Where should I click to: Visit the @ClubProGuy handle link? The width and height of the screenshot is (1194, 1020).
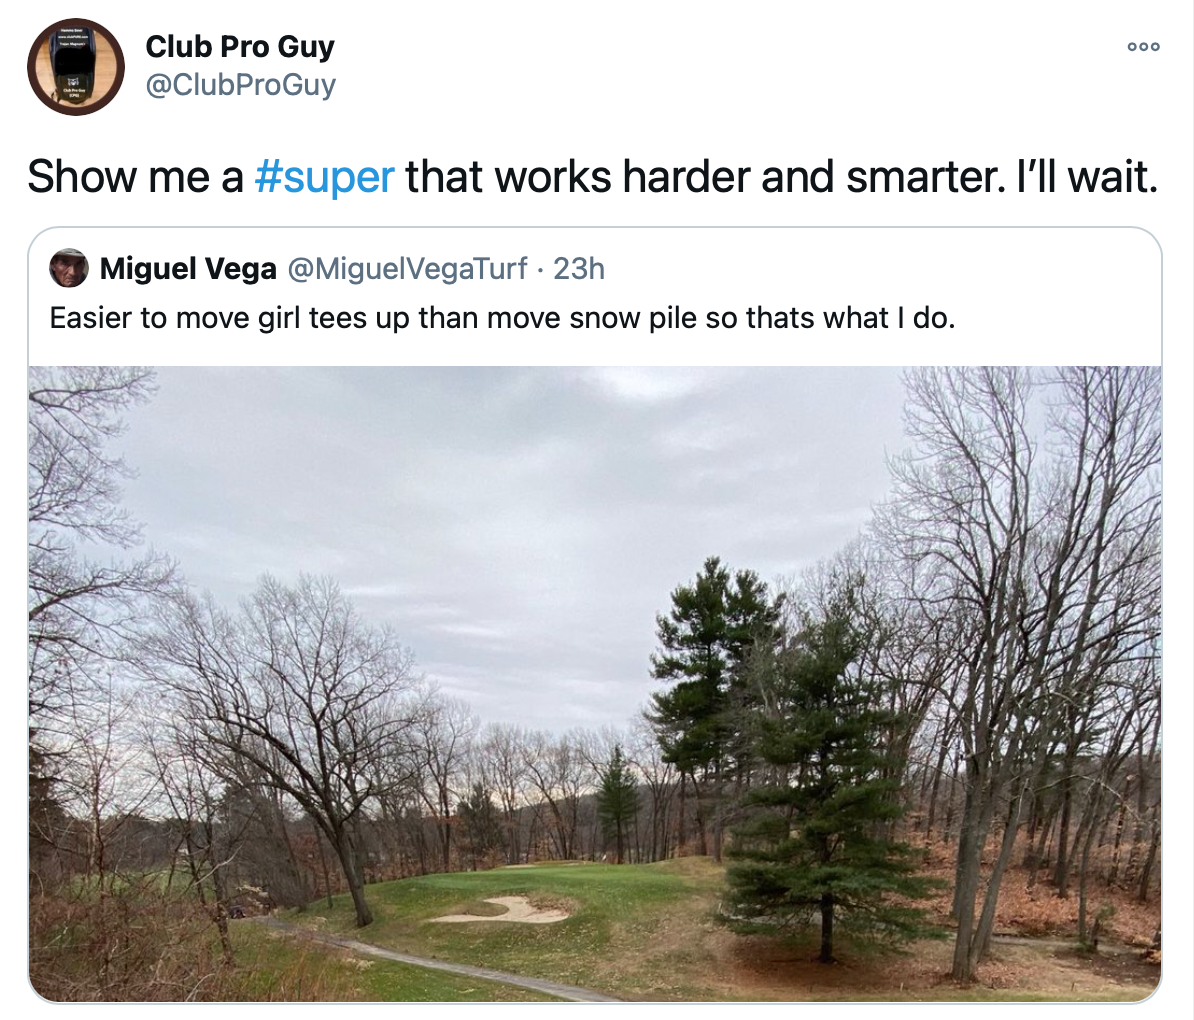(x=240, y=85)
